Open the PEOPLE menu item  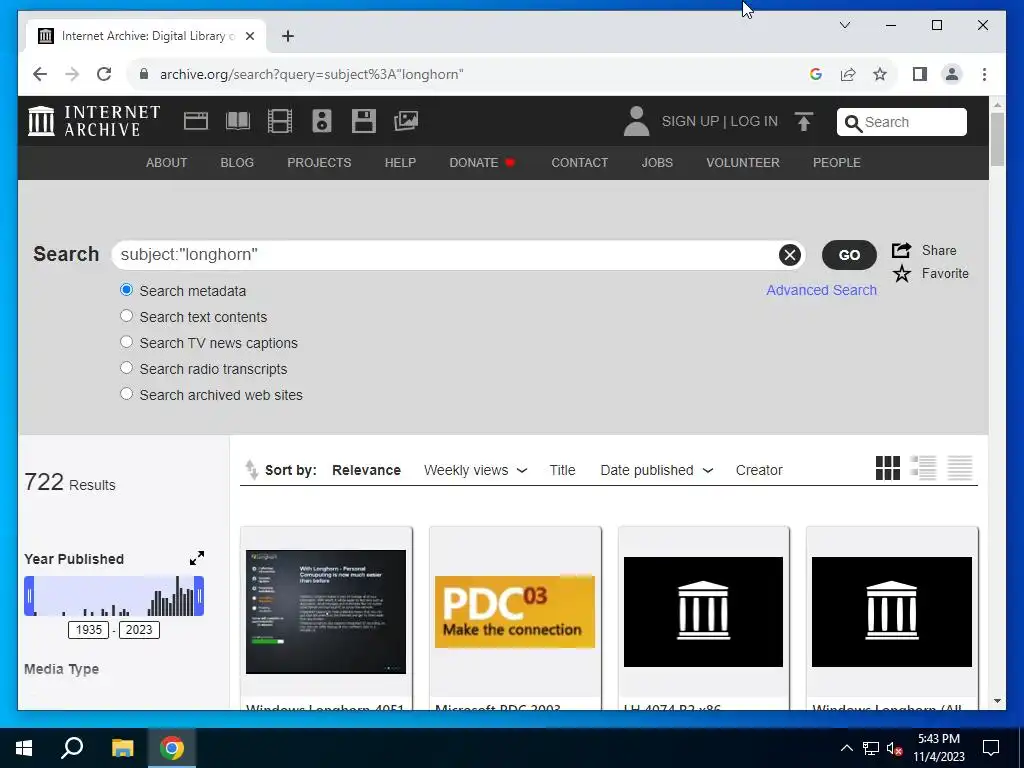[x=837, y=163]
